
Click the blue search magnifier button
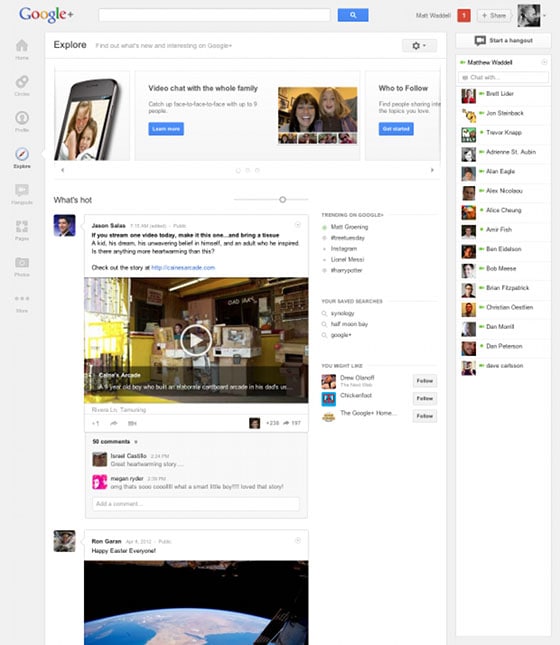tap(353, 15)
